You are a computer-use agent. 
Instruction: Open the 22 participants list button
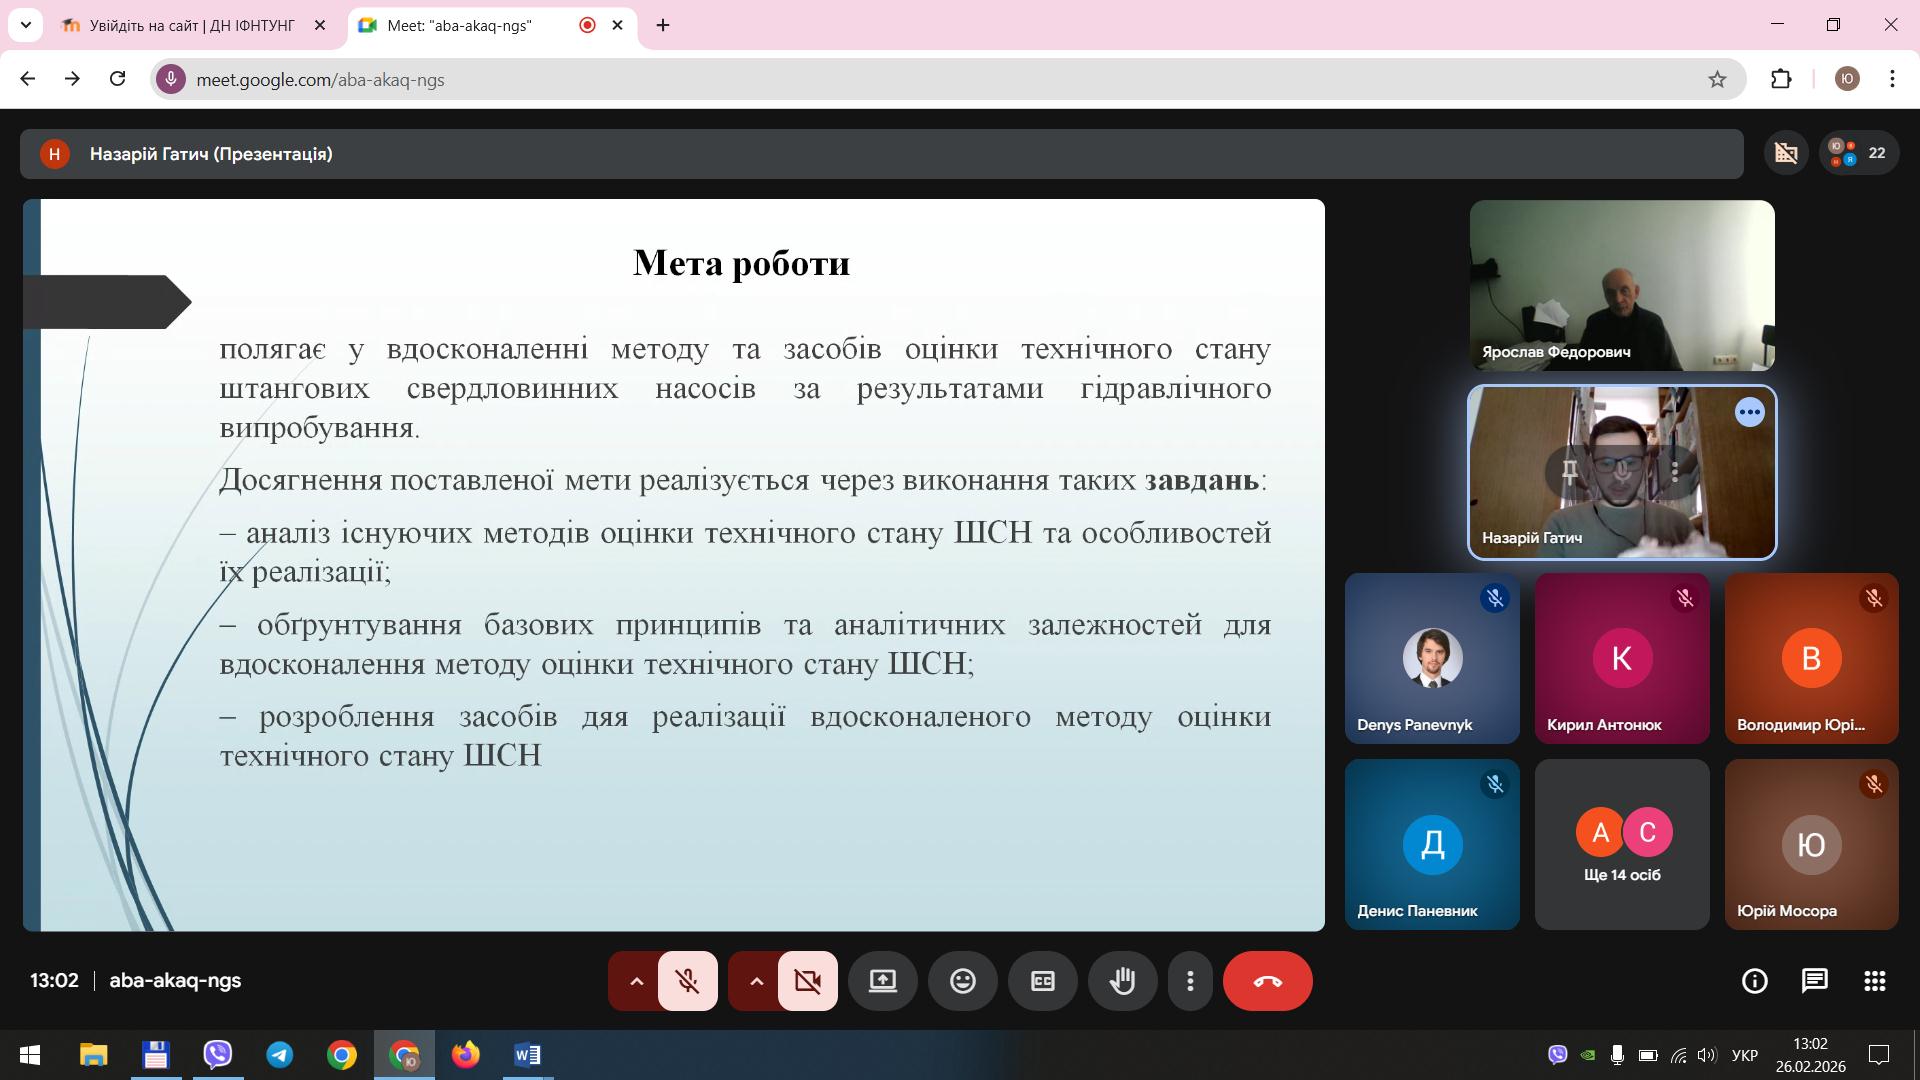(1859, 153)
